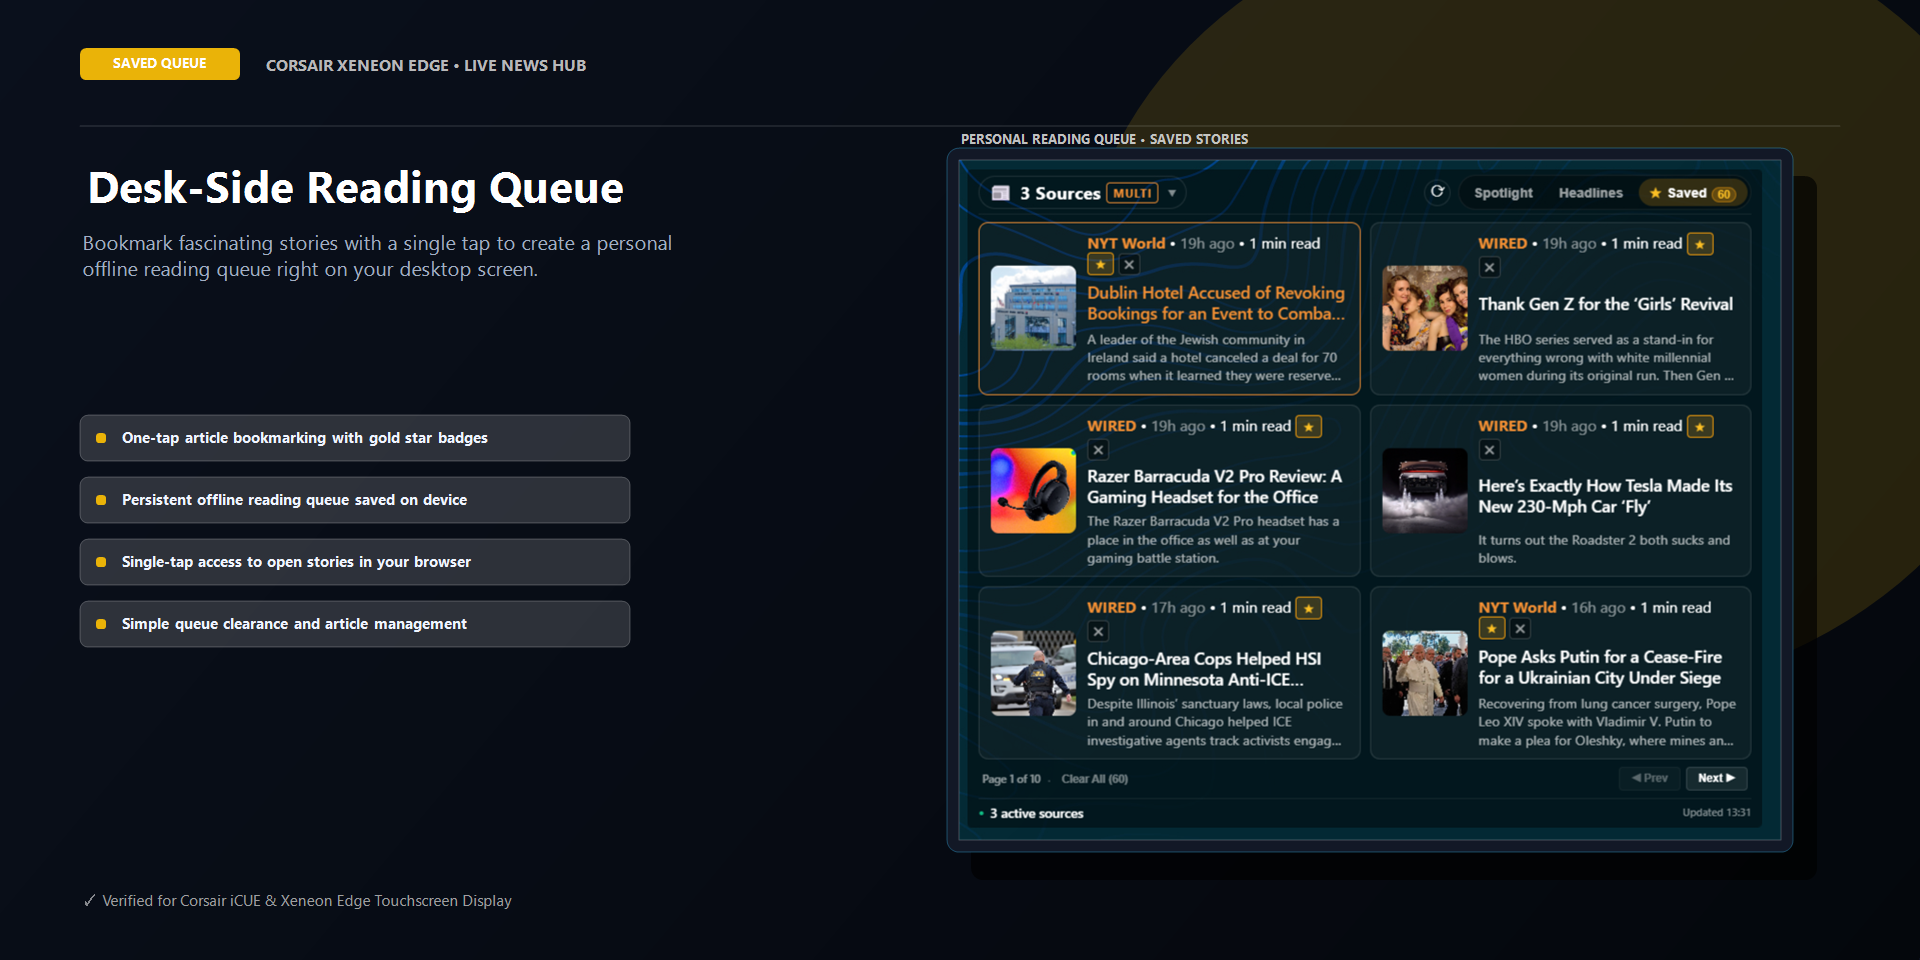Click the Chicago police thumbnail image
Image resolution: width=1920 pixels, height=960 pixels.
click(1033, 673)
